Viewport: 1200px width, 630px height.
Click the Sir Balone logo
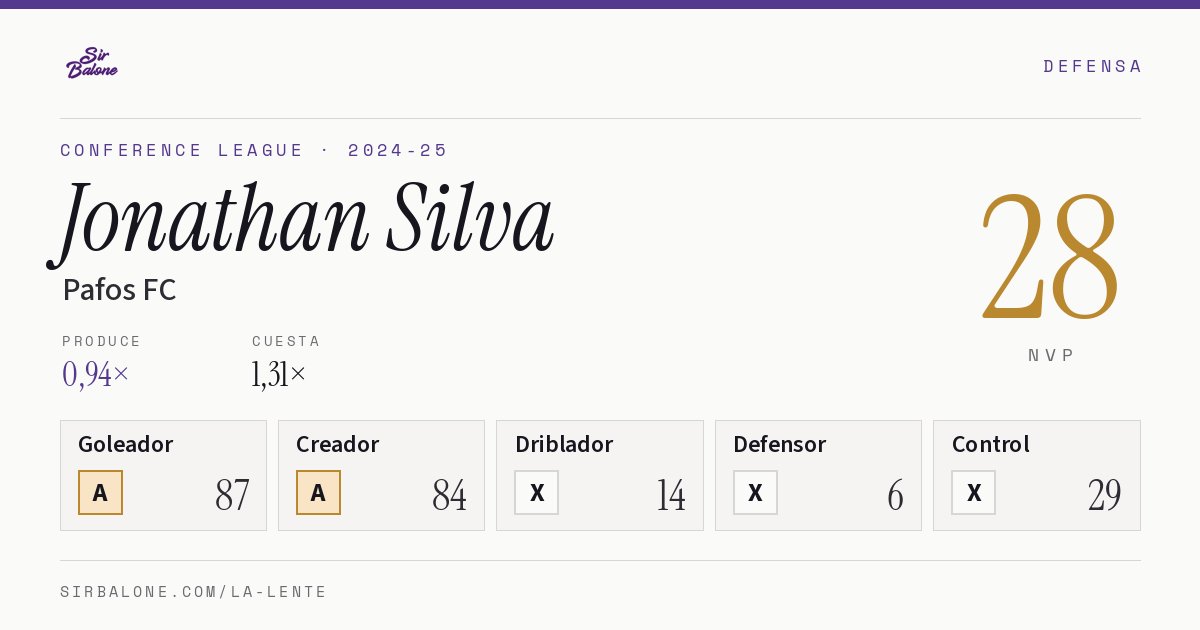coord(92,63)
